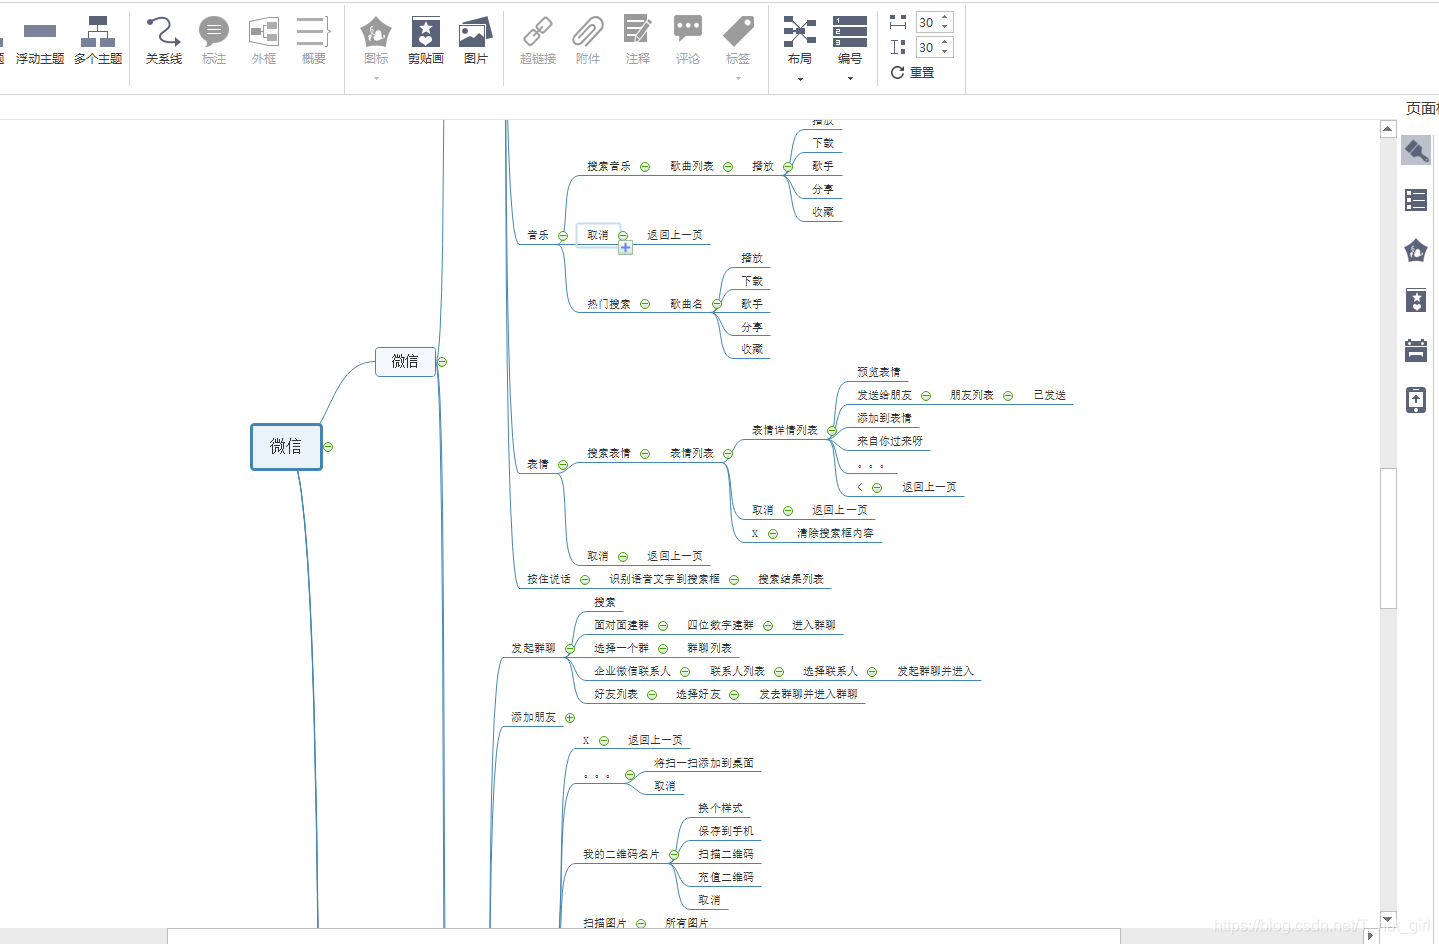The image size is (1439, 944).
Task: Select the central 微信 root topic
Action: 286,446
